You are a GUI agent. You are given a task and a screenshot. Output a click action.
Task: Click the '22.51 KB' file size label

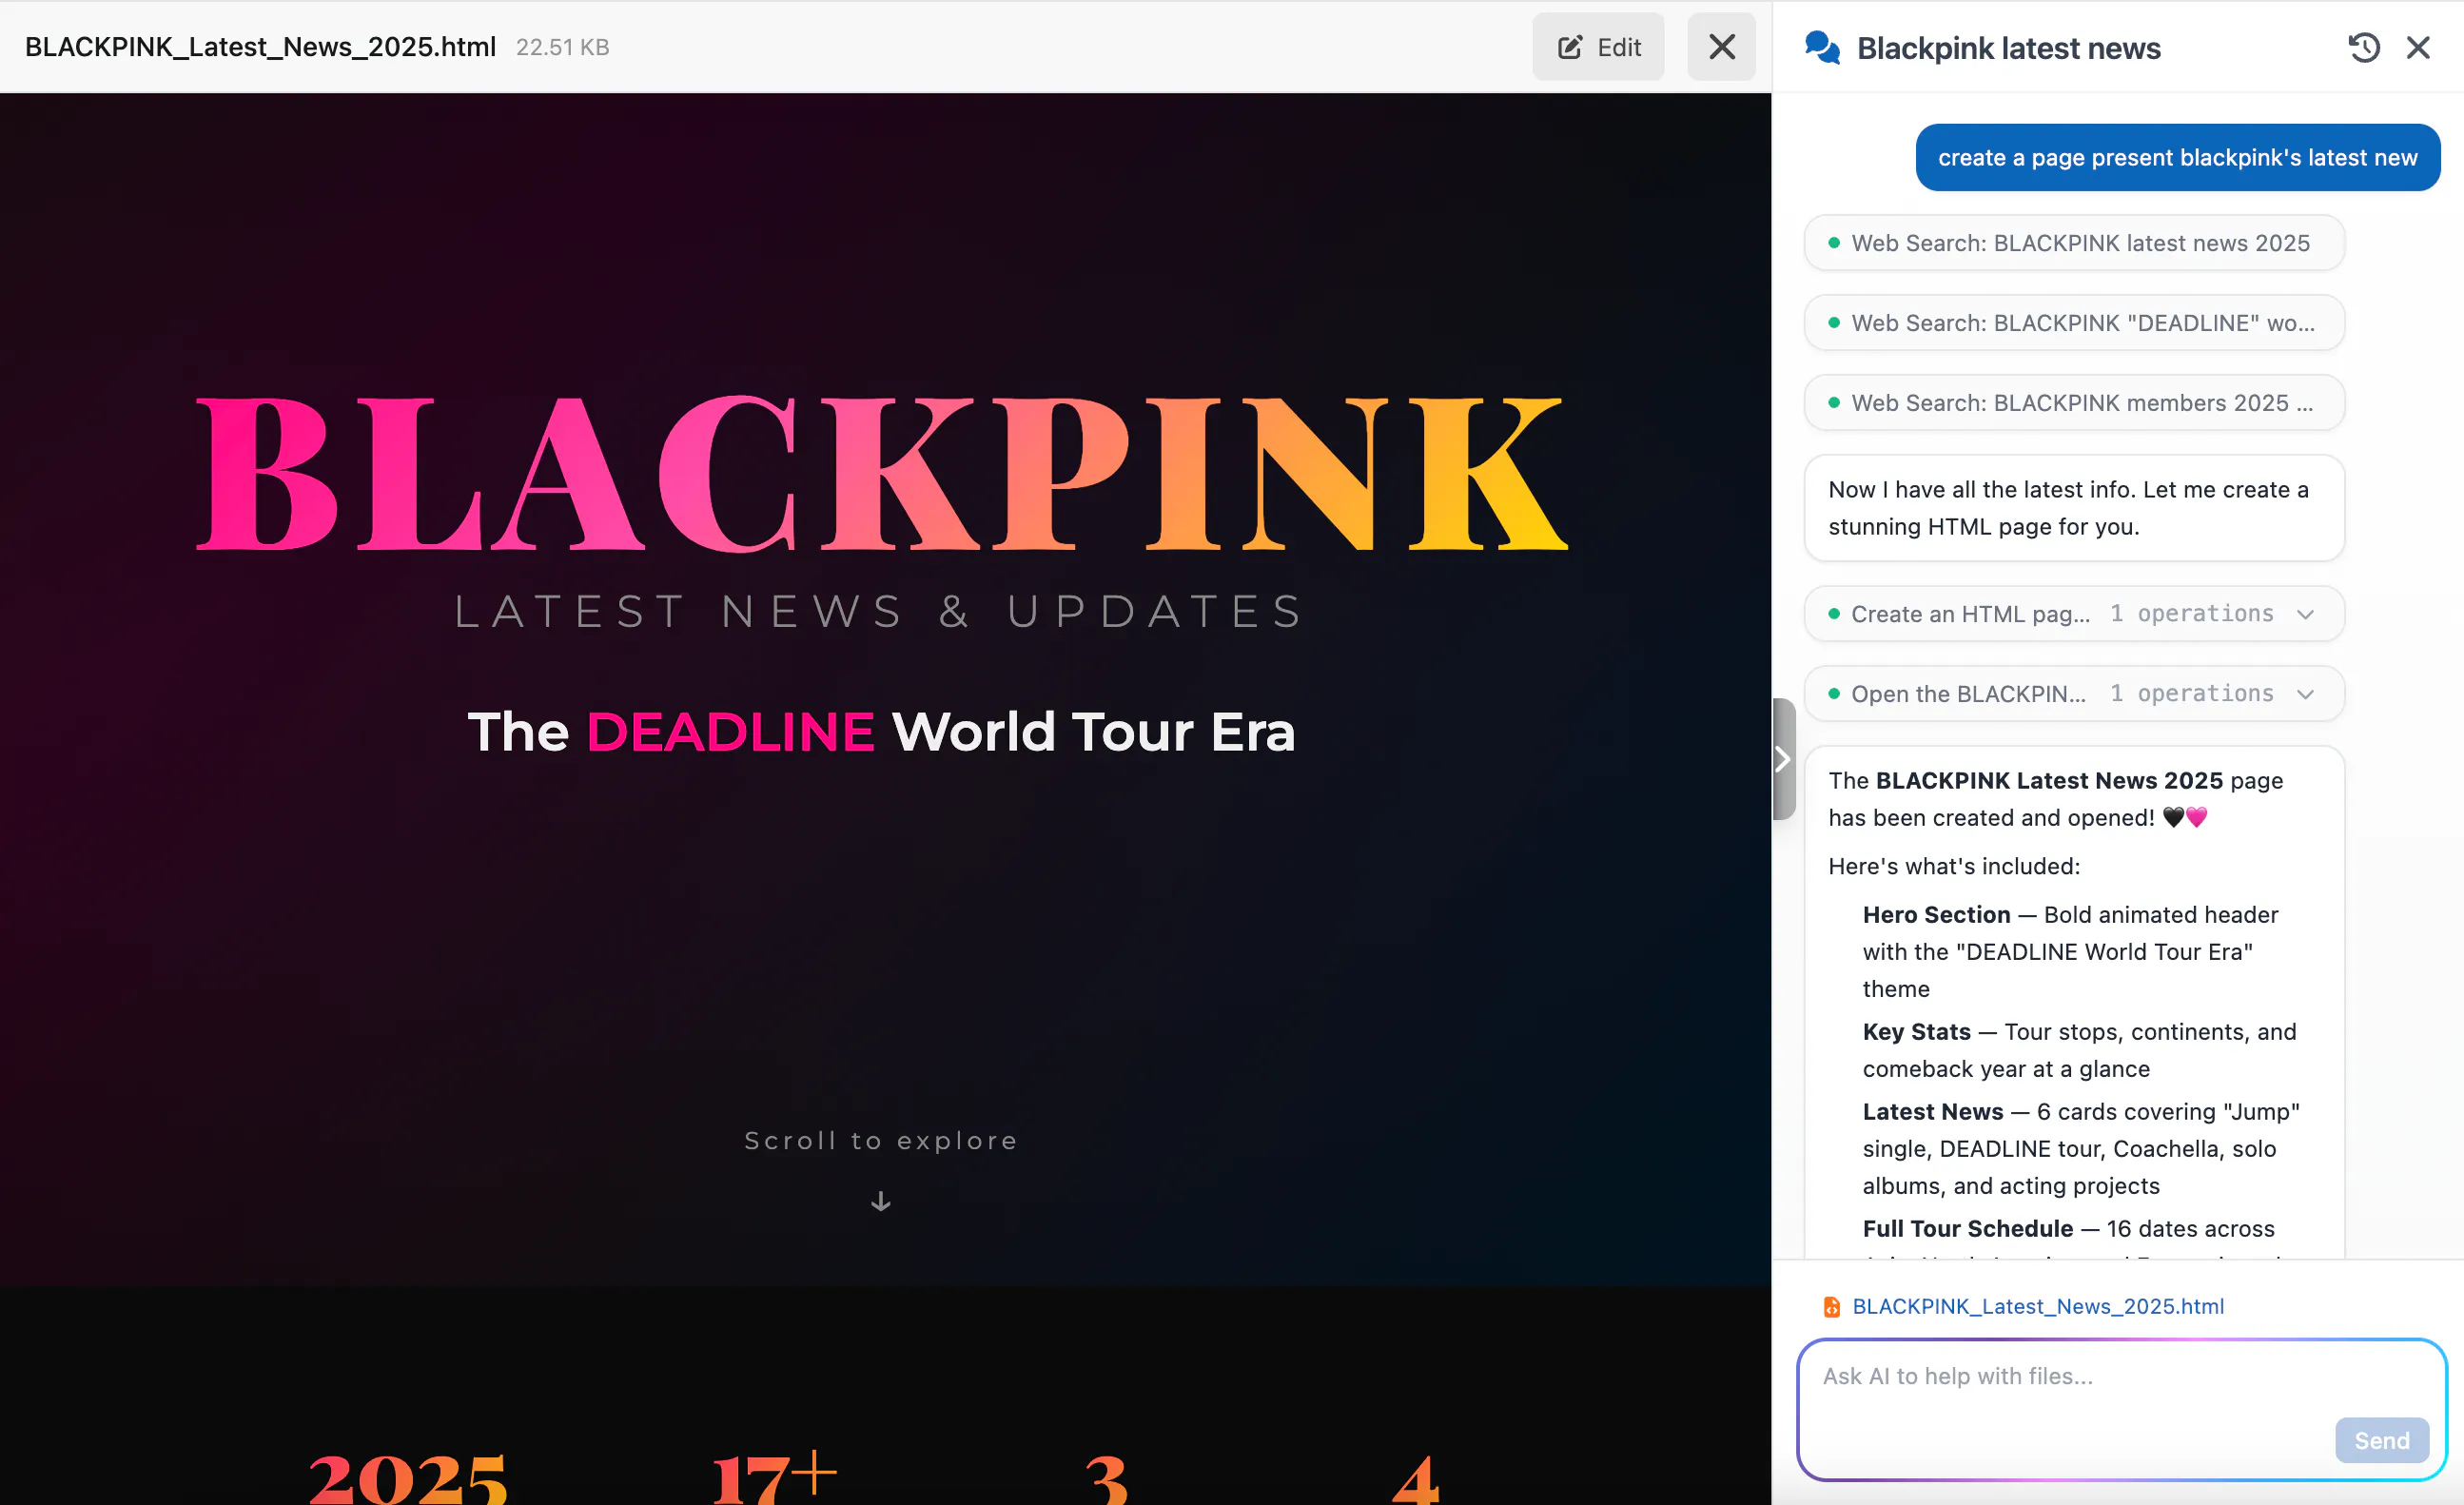tap(562, 47)
